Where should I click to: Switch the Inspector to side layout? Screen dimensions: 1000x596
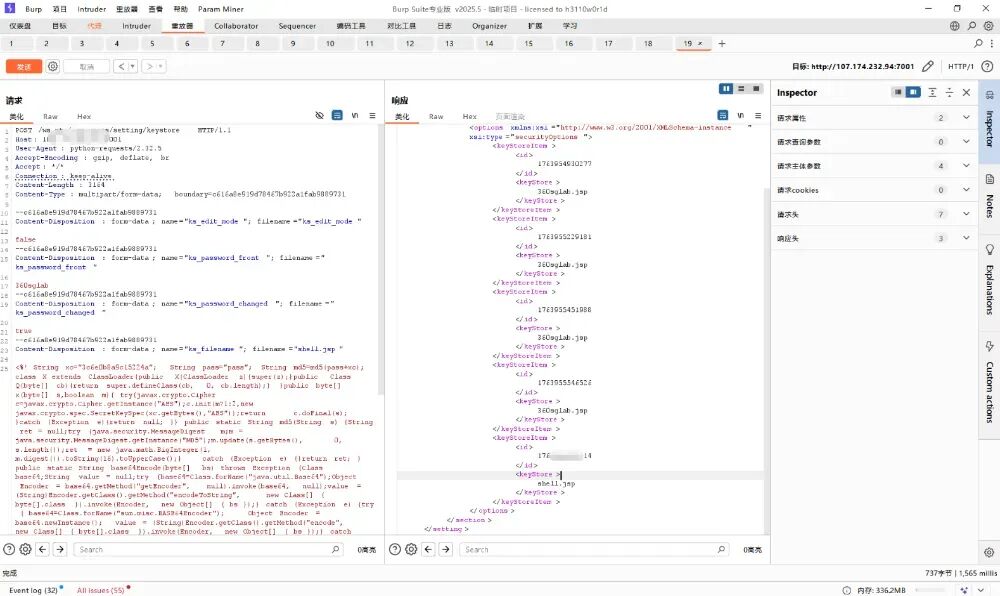click(x=913, y=92)
